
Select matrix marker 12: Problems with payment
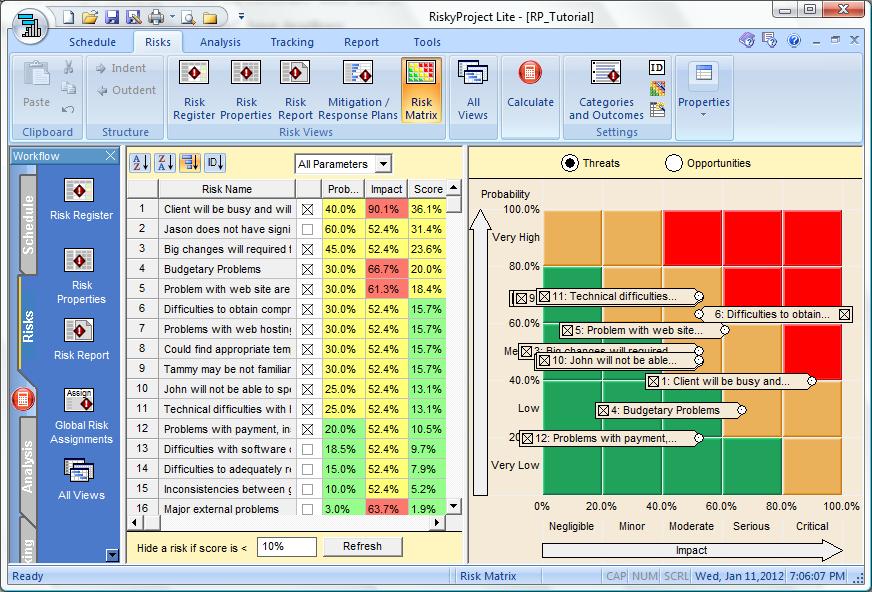[x=611, y=438]
